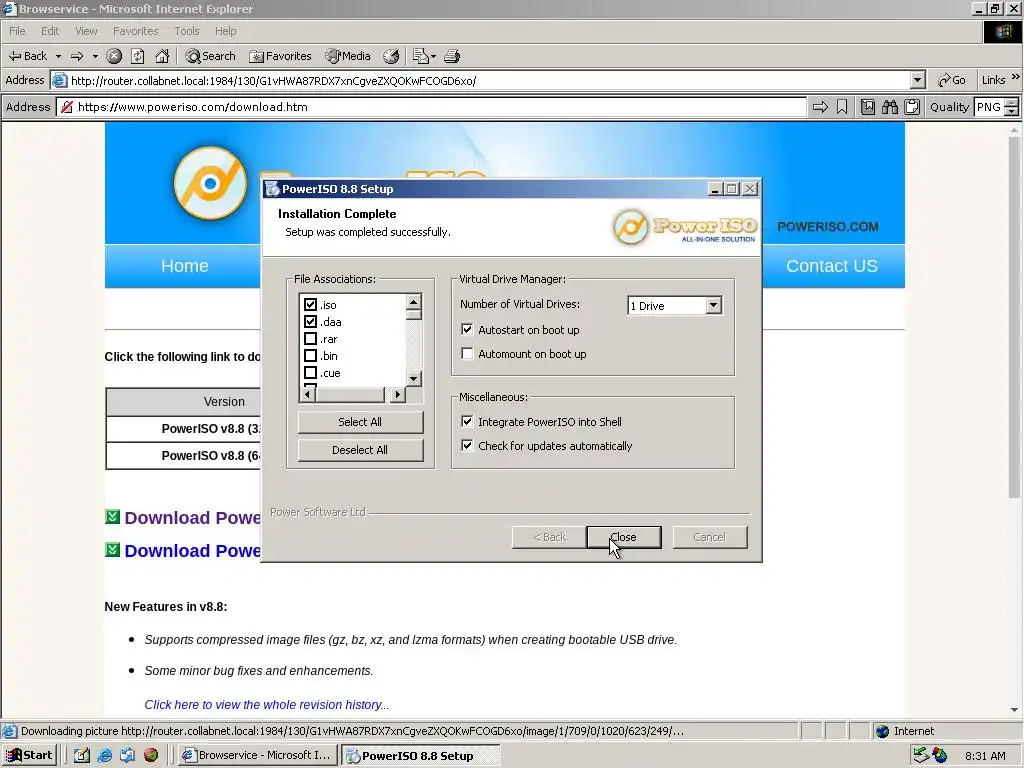1024x768 pixels.
Task: Check the .bin file association
Action: click(x=310, y=356)
